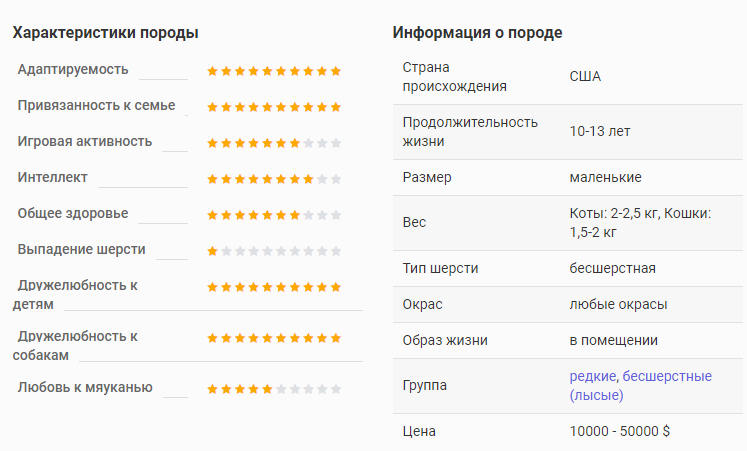The width and height of the screenshot is (747, 451).
Task: Select the Страна происхождения value США
Action: 585,76
